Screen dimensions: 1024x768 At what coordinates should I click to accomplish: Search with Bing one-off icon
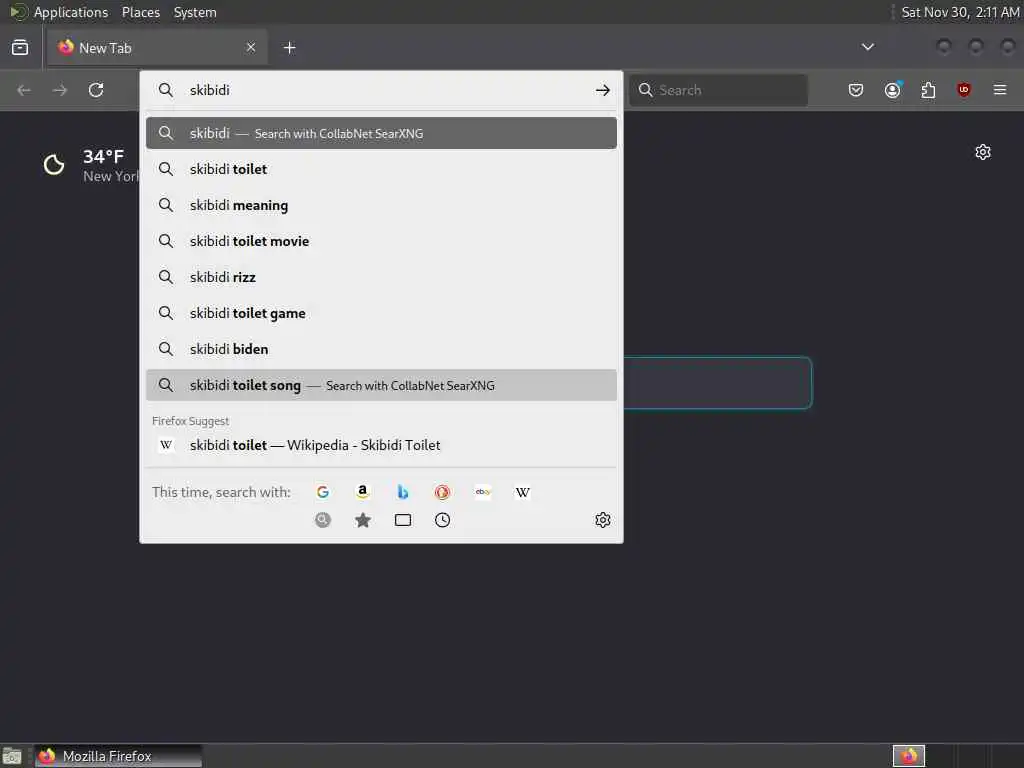402,492
